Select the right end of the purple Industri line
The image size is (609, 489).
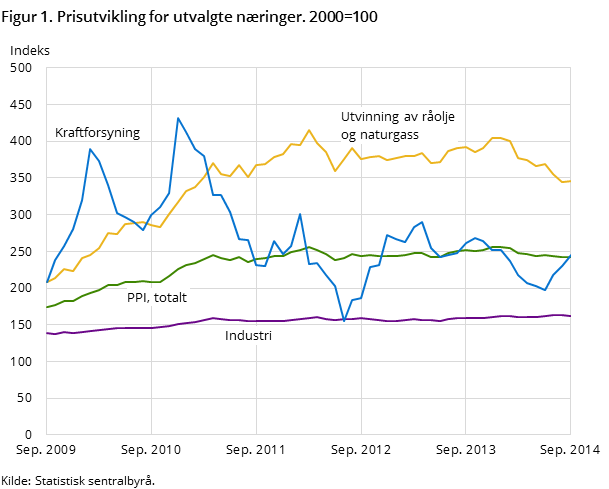point(569,315)
